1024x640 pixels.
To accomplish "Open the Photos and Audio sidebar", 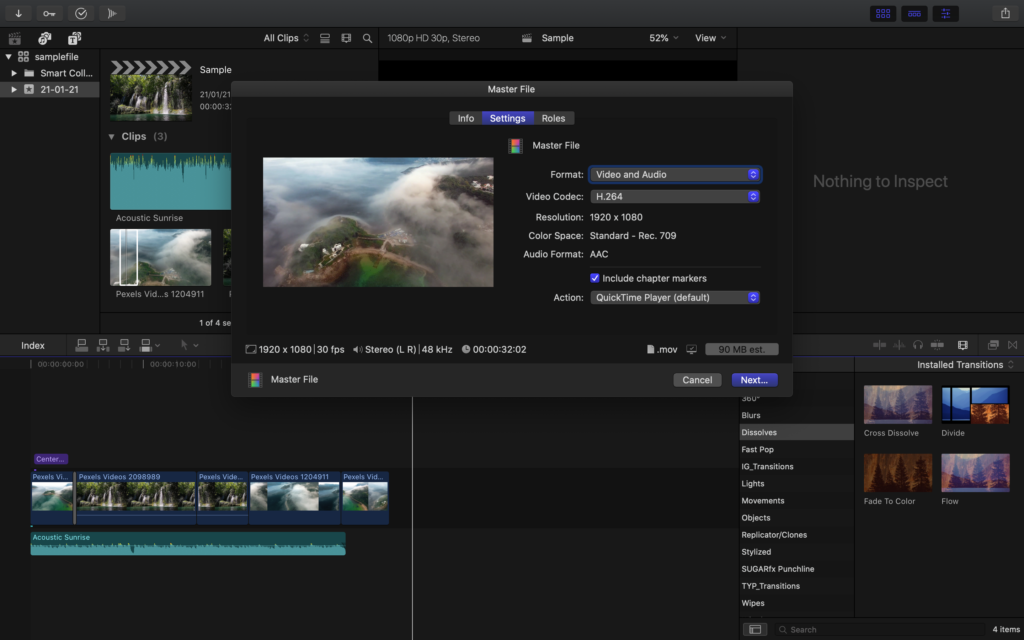I will [x=44, y=37].
